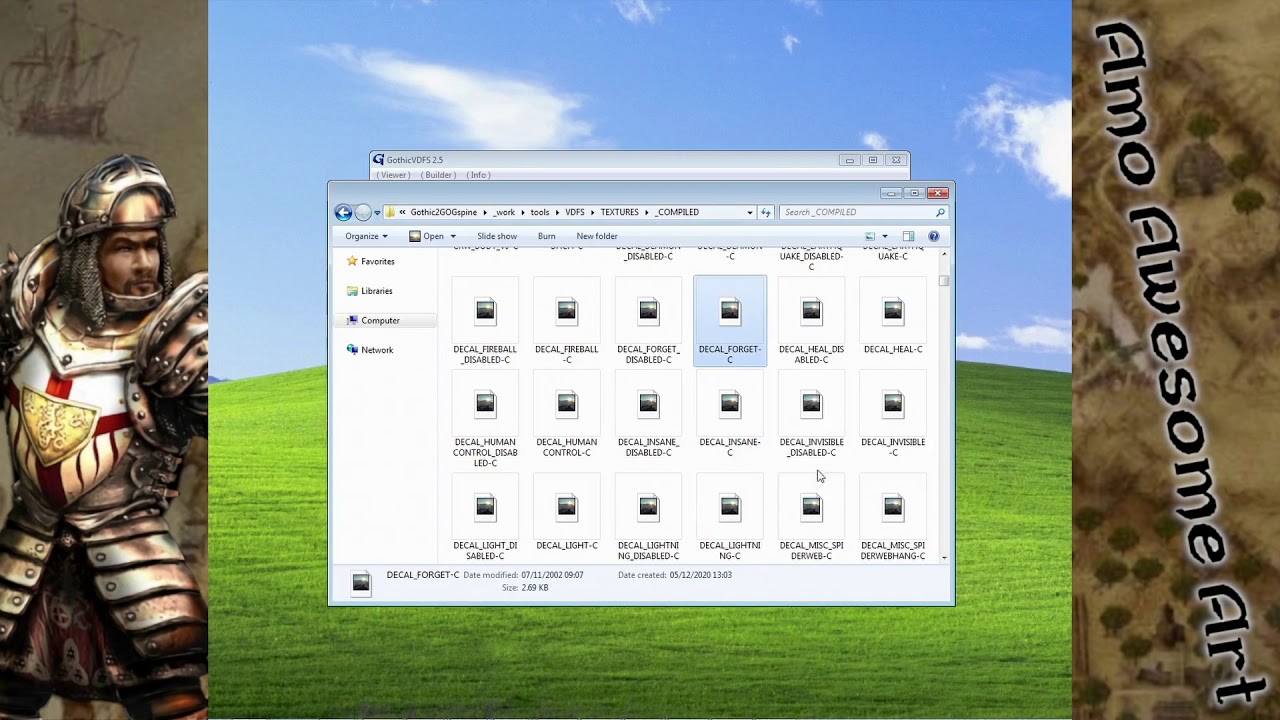Show hidden parent folders via double chevron
Screen dimensions: 1280x720
403,212
